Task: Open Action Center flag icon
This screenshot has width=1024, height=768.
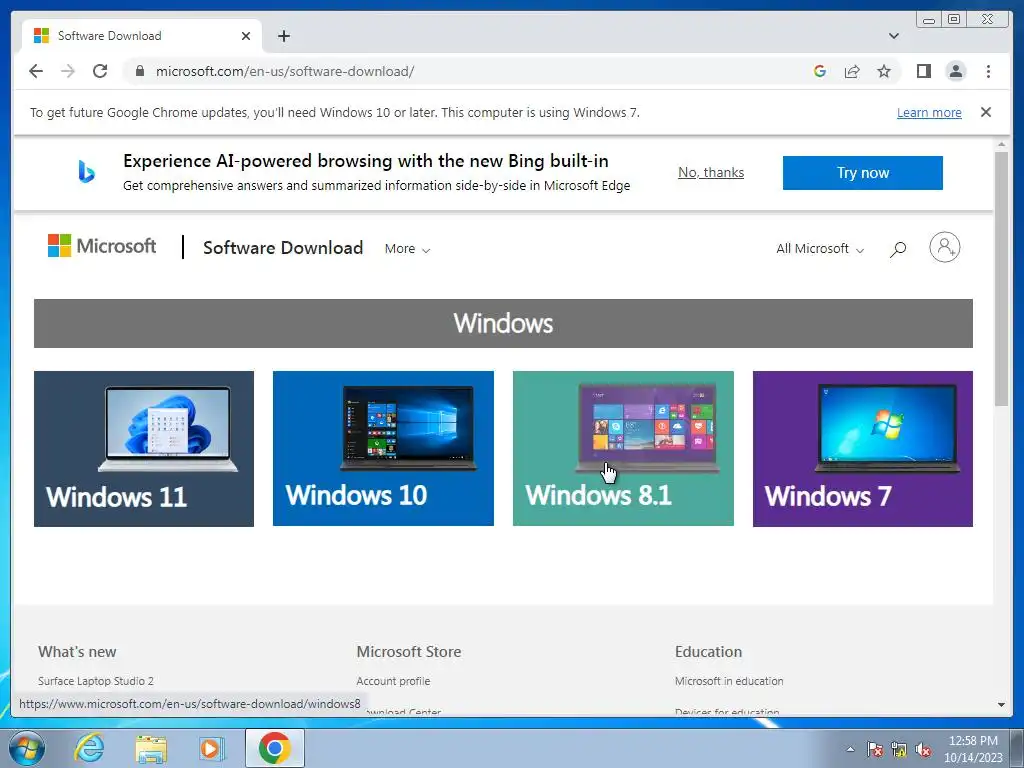Action: point(875,750)
